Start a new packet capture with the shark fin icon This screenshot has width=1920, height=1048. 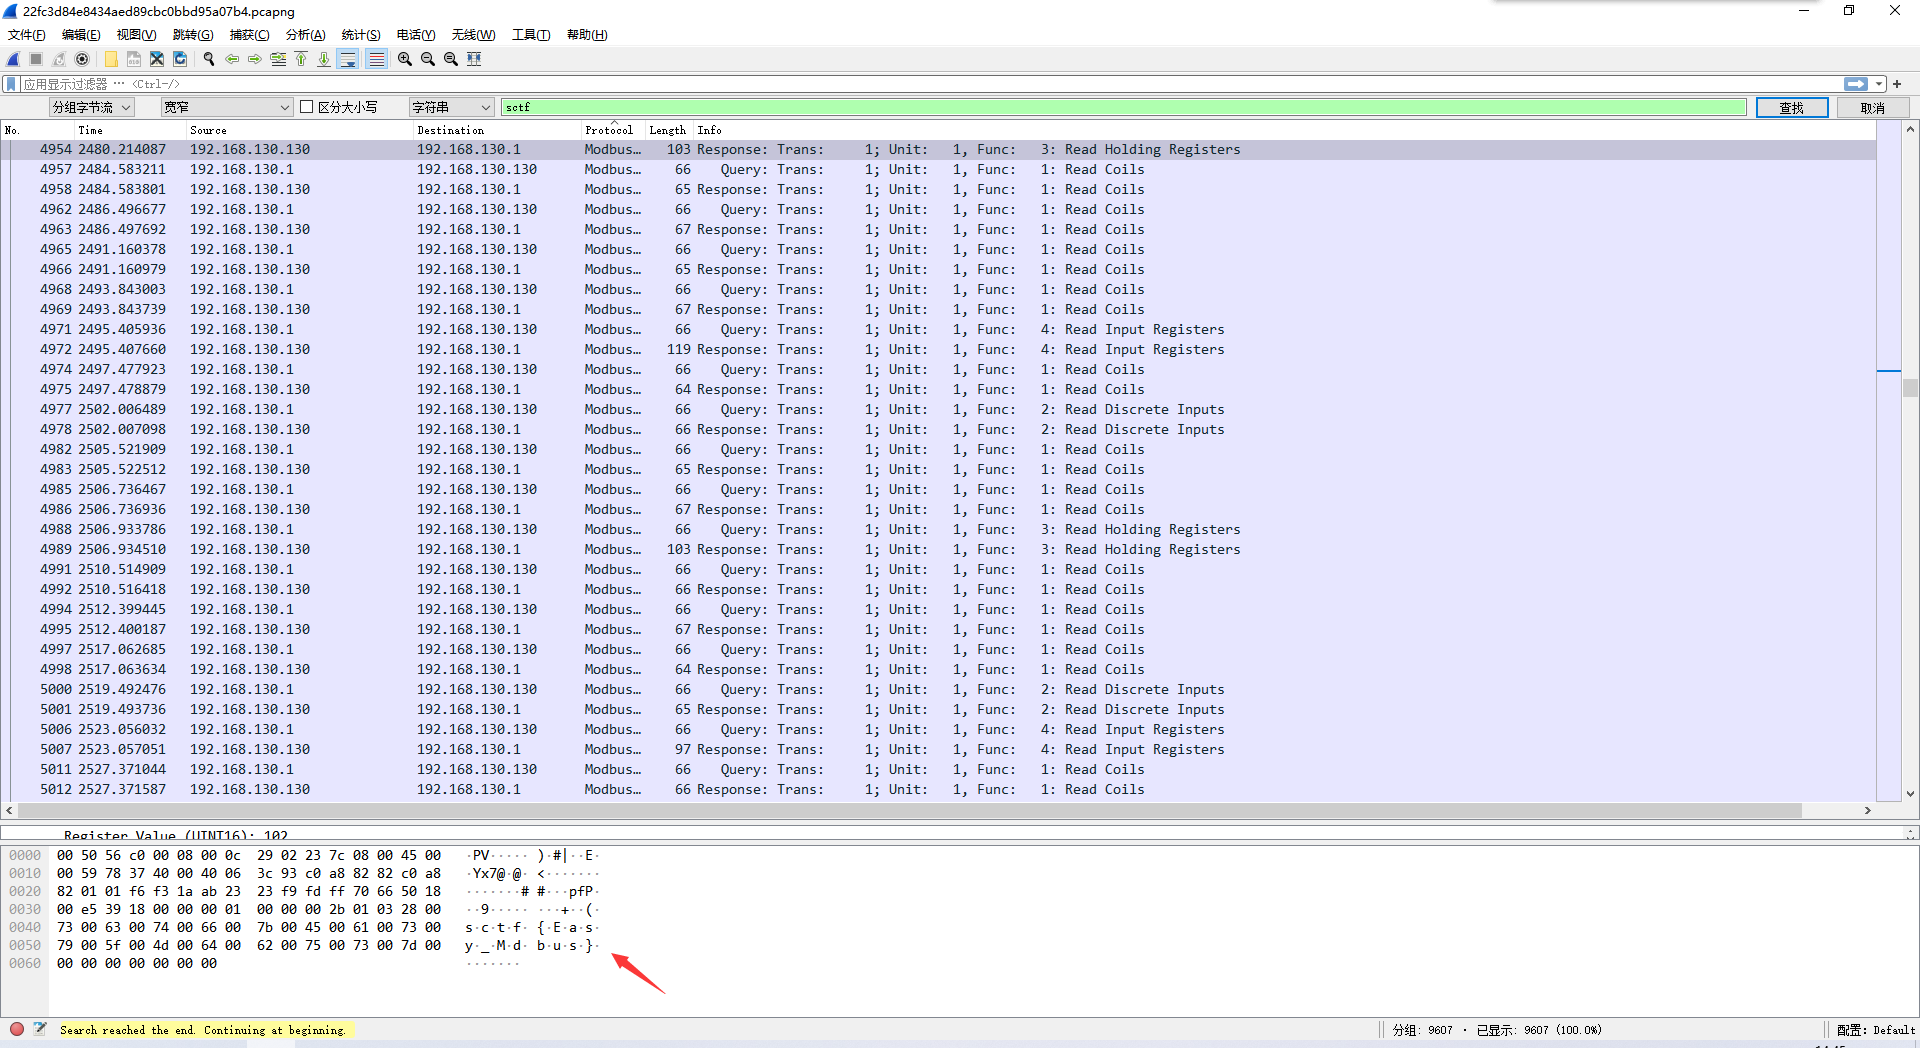point(13,59)
